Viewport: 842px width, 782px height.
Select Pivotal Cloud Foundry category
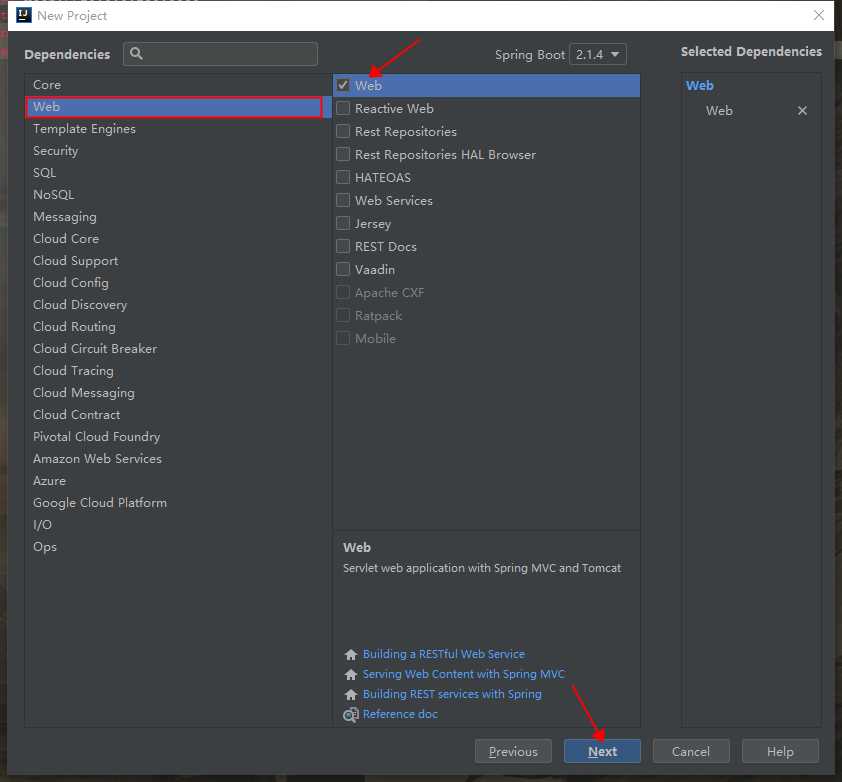coord(178,437)
